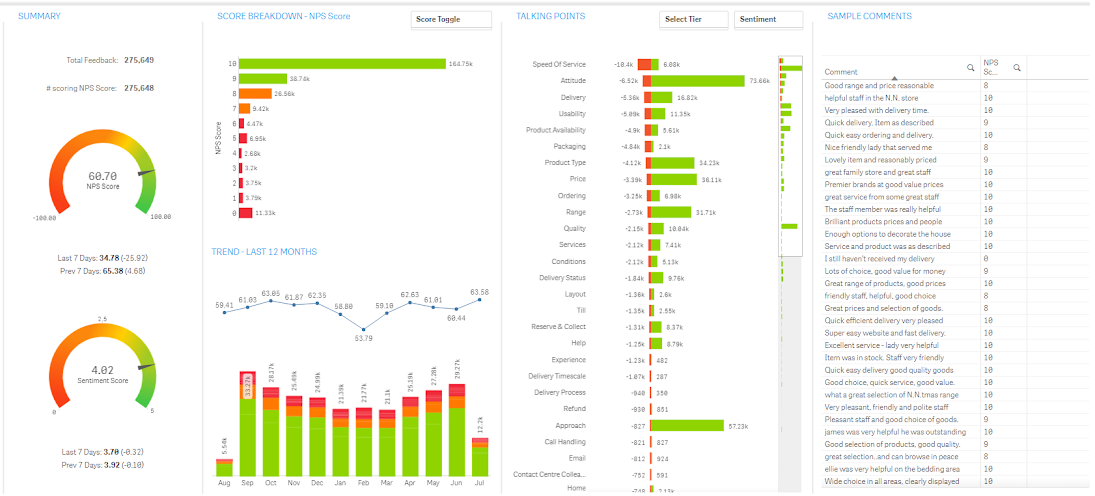
Task: Select comment 'helpful staff in the N.N. store'
Action: (x=874, y=98)
